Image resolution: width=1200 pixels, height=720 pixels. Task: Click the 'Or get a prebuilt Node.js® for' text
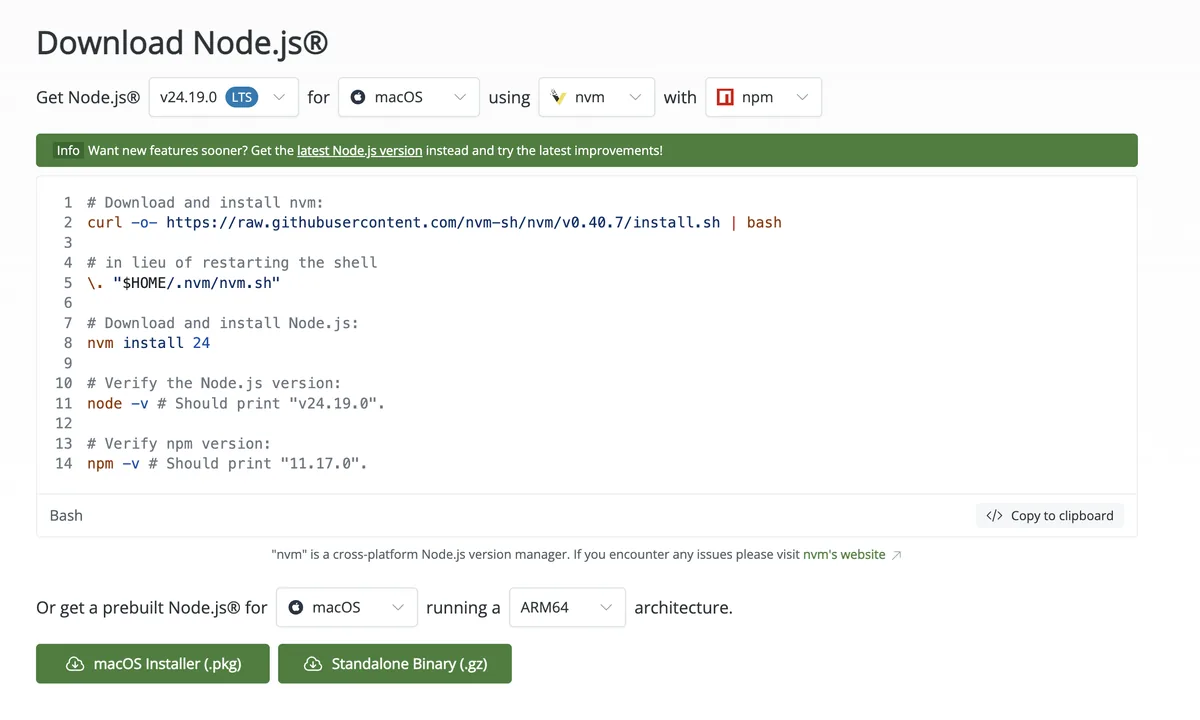pyautogui.click(x=152, y=607)
